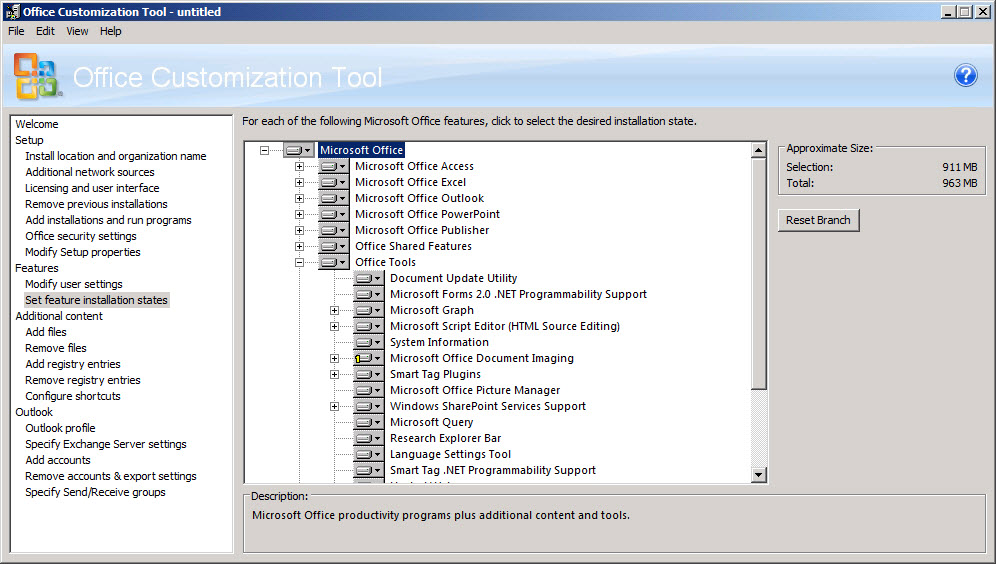Image resolution: width=996 pixels, height=564 pixels.
Task: Collapse the Microsoft Office root node
Action: (264, 151)
